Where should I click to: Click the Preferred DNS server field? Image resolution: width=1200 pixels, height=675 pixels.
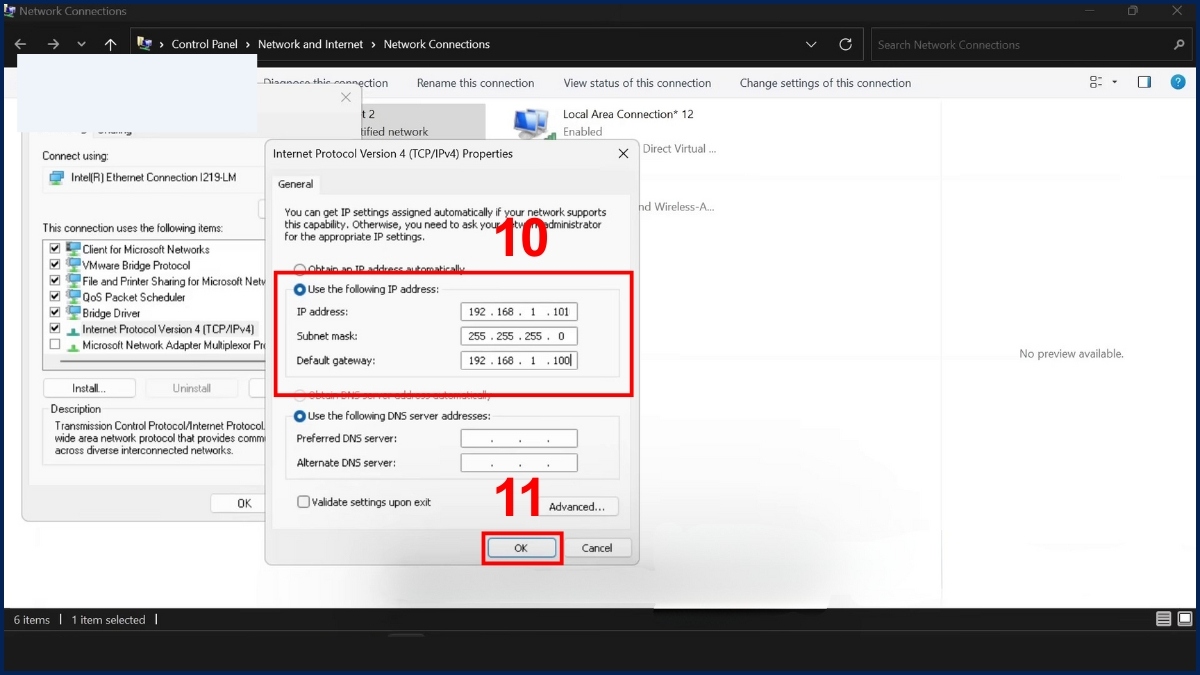click(519, 439)
